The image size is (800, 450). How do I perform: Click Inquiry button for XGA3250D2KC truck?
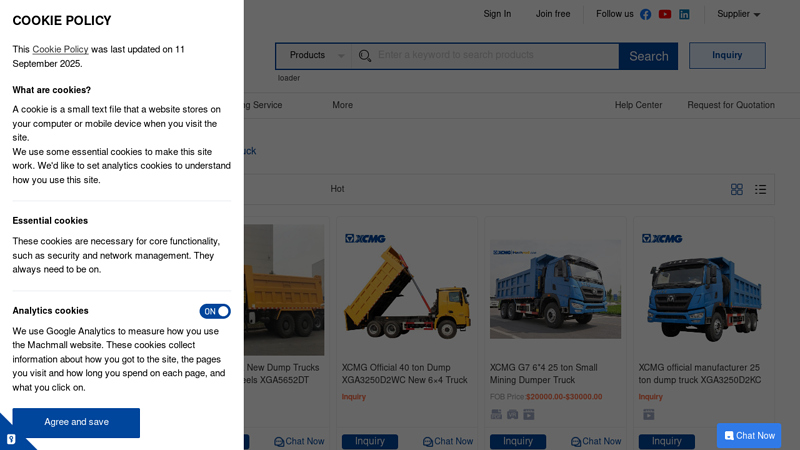tap(666, 441)
